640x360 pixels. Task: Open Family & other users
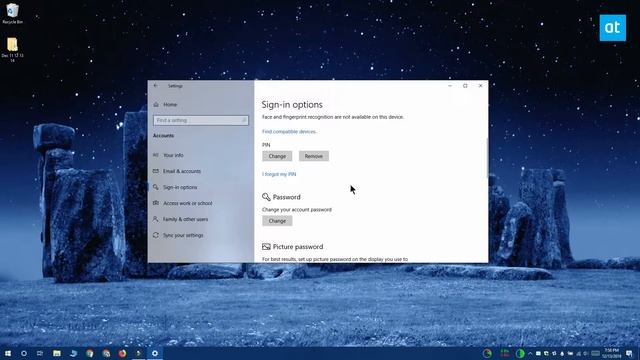(x=185, y=219)
